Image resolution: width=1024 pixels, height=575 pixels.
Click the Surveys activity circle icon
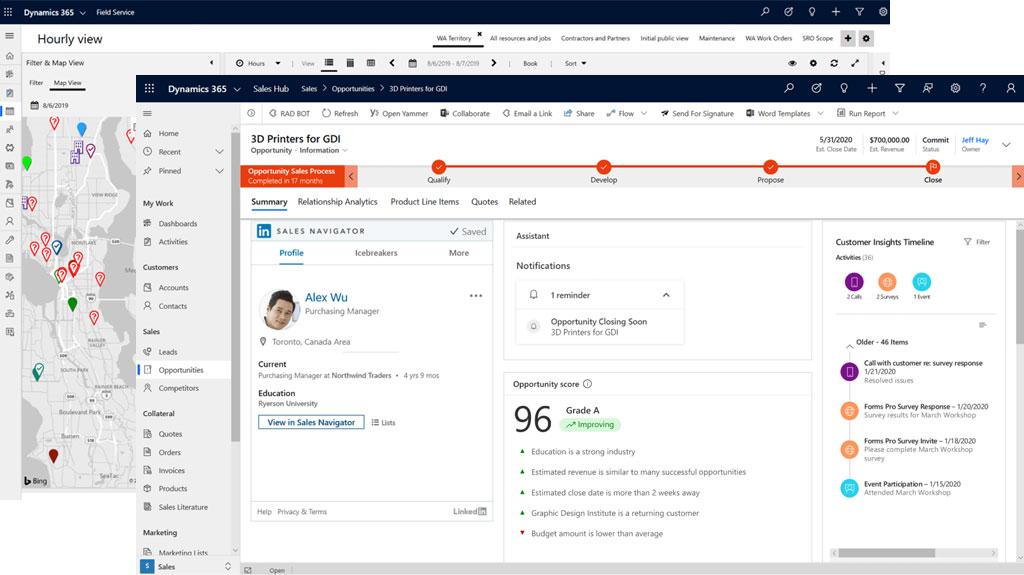pyautogui.click(x=887, y=282)
